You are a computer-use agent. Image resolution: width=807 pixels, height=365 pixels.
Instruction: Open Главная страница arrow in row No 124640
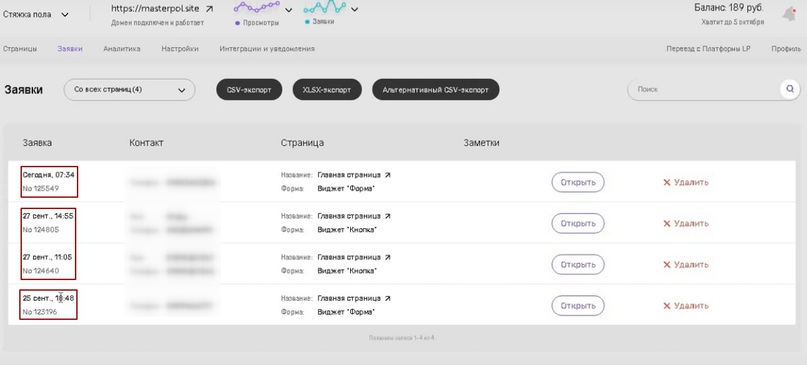(x=388, y=257)
